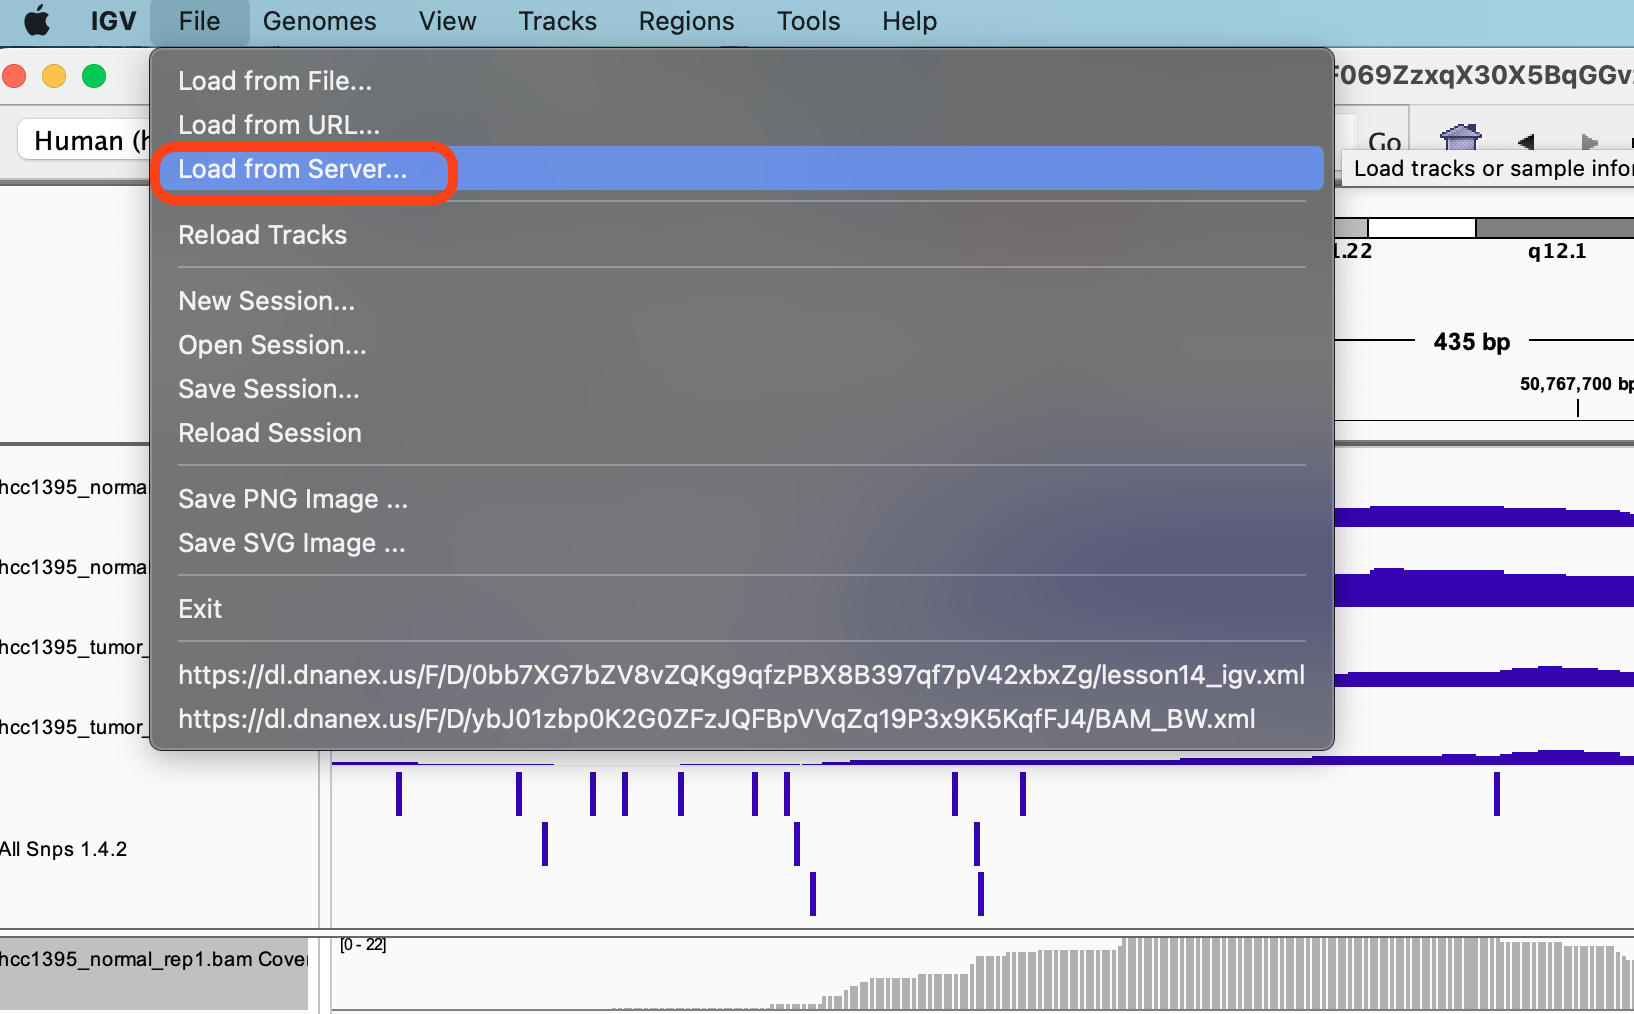Image resolution: width=1634 pixels, height=1014 pixels.
Task: Select Load from File menu entry
Action: (x=274, y=81)
